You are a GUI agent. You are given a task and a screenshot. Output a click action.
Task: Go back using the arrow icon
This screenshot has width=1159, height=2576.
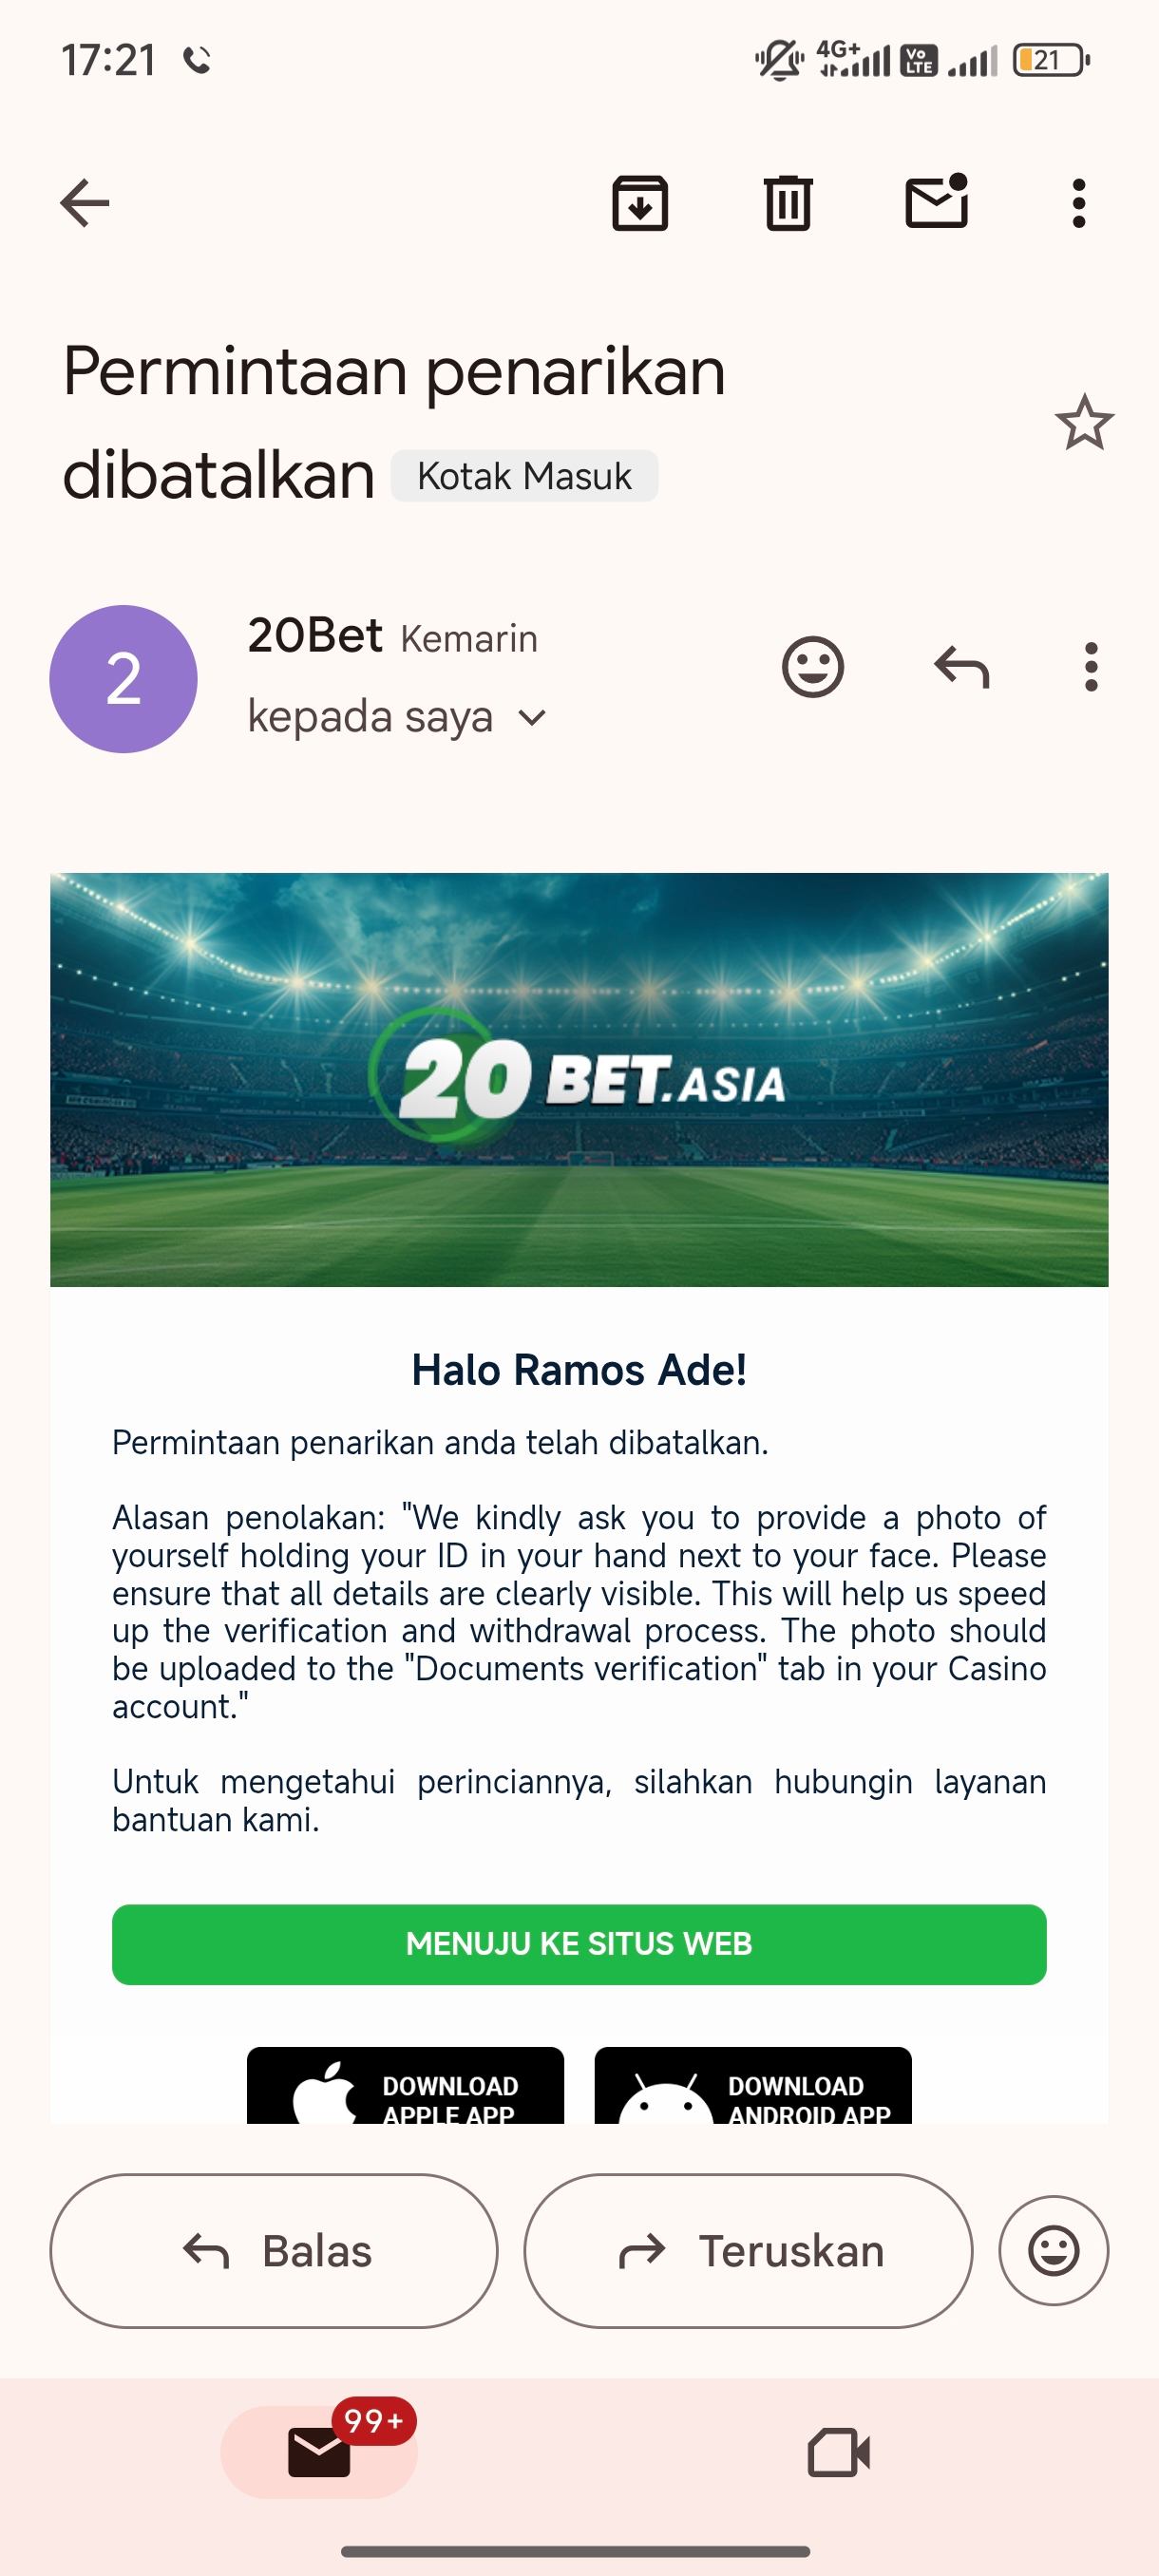(85, 204)
